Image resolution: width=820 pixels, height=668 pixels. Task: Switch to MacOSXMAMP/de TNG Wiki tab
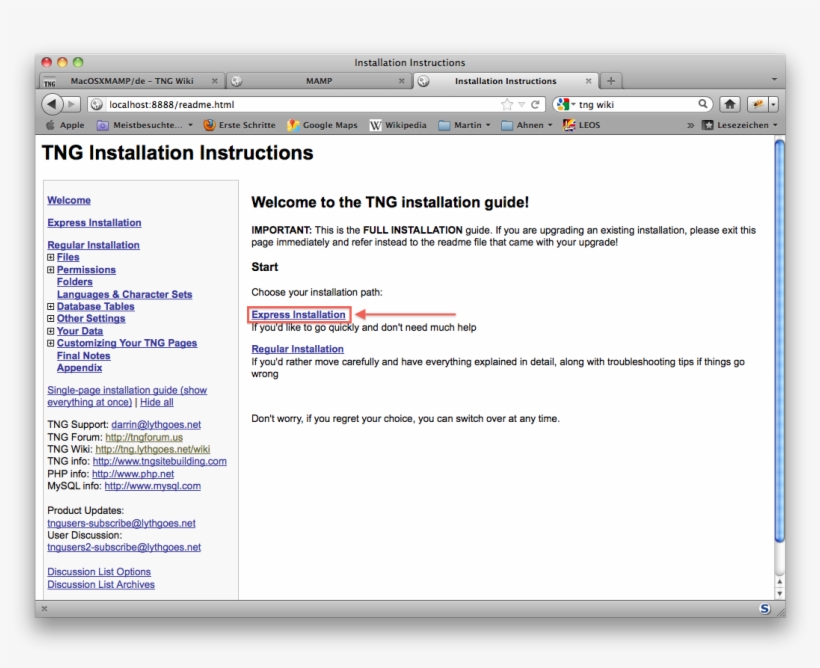pos(132,81)
